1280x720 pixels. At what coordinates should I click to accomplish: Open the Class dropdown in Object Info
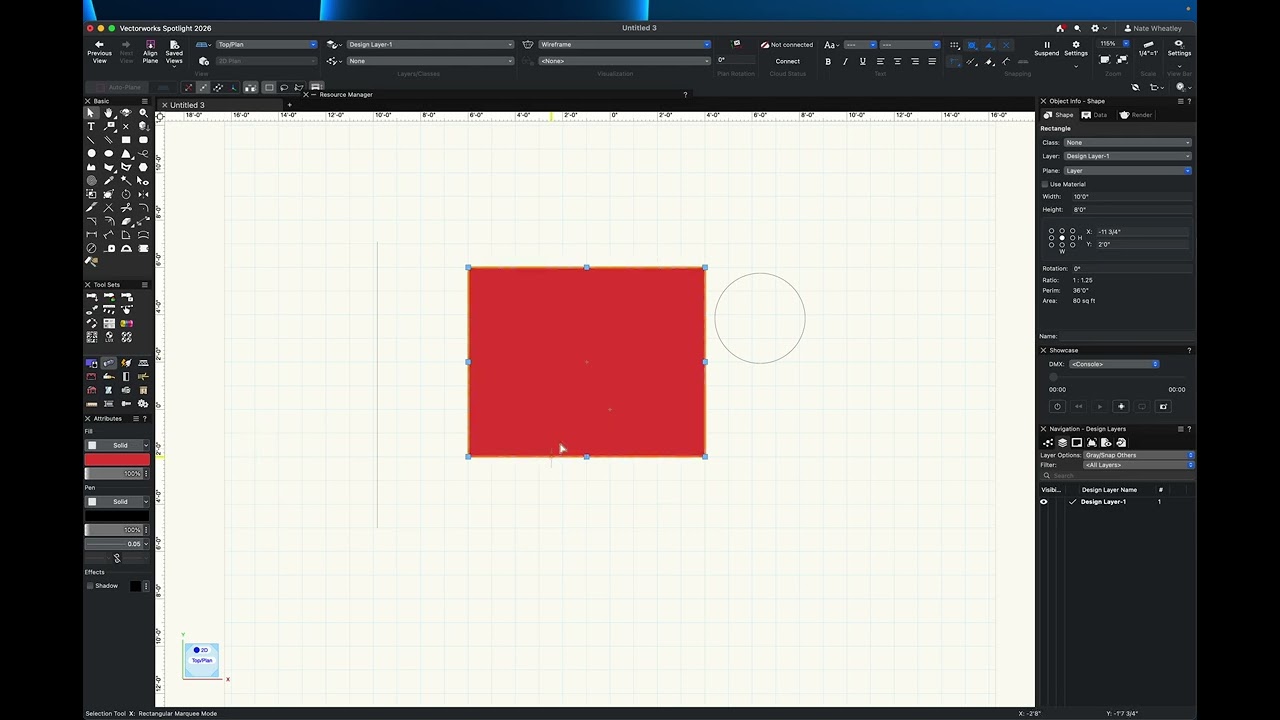[x=1127, y=142]
